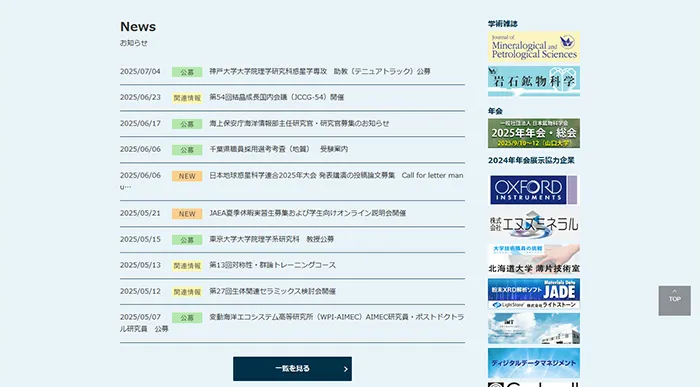Click the NEW tag beside the JpGU item
This screenshot has height=387, width=700.
187,176
